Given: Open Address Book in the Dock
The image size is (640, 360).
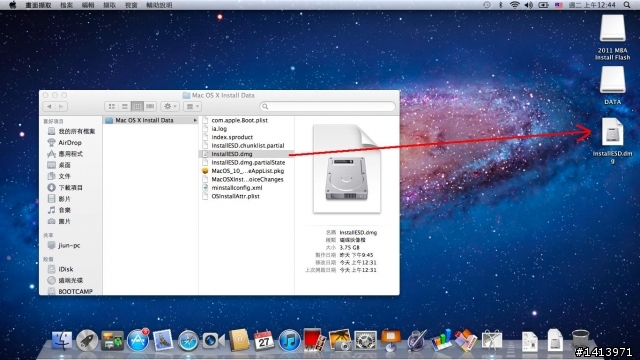Looking at the screenshot, I should [x=239, y=340].
